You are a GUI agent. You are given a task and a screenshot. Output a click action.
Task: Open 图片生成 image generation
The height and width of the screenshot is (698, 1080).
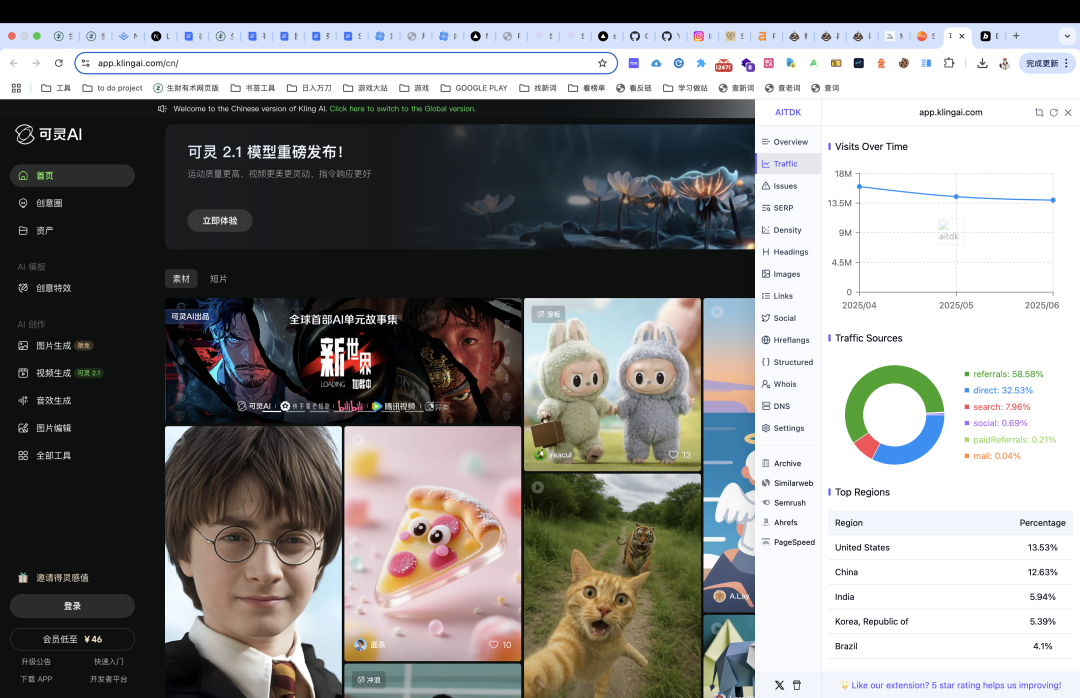pos(55,346)
